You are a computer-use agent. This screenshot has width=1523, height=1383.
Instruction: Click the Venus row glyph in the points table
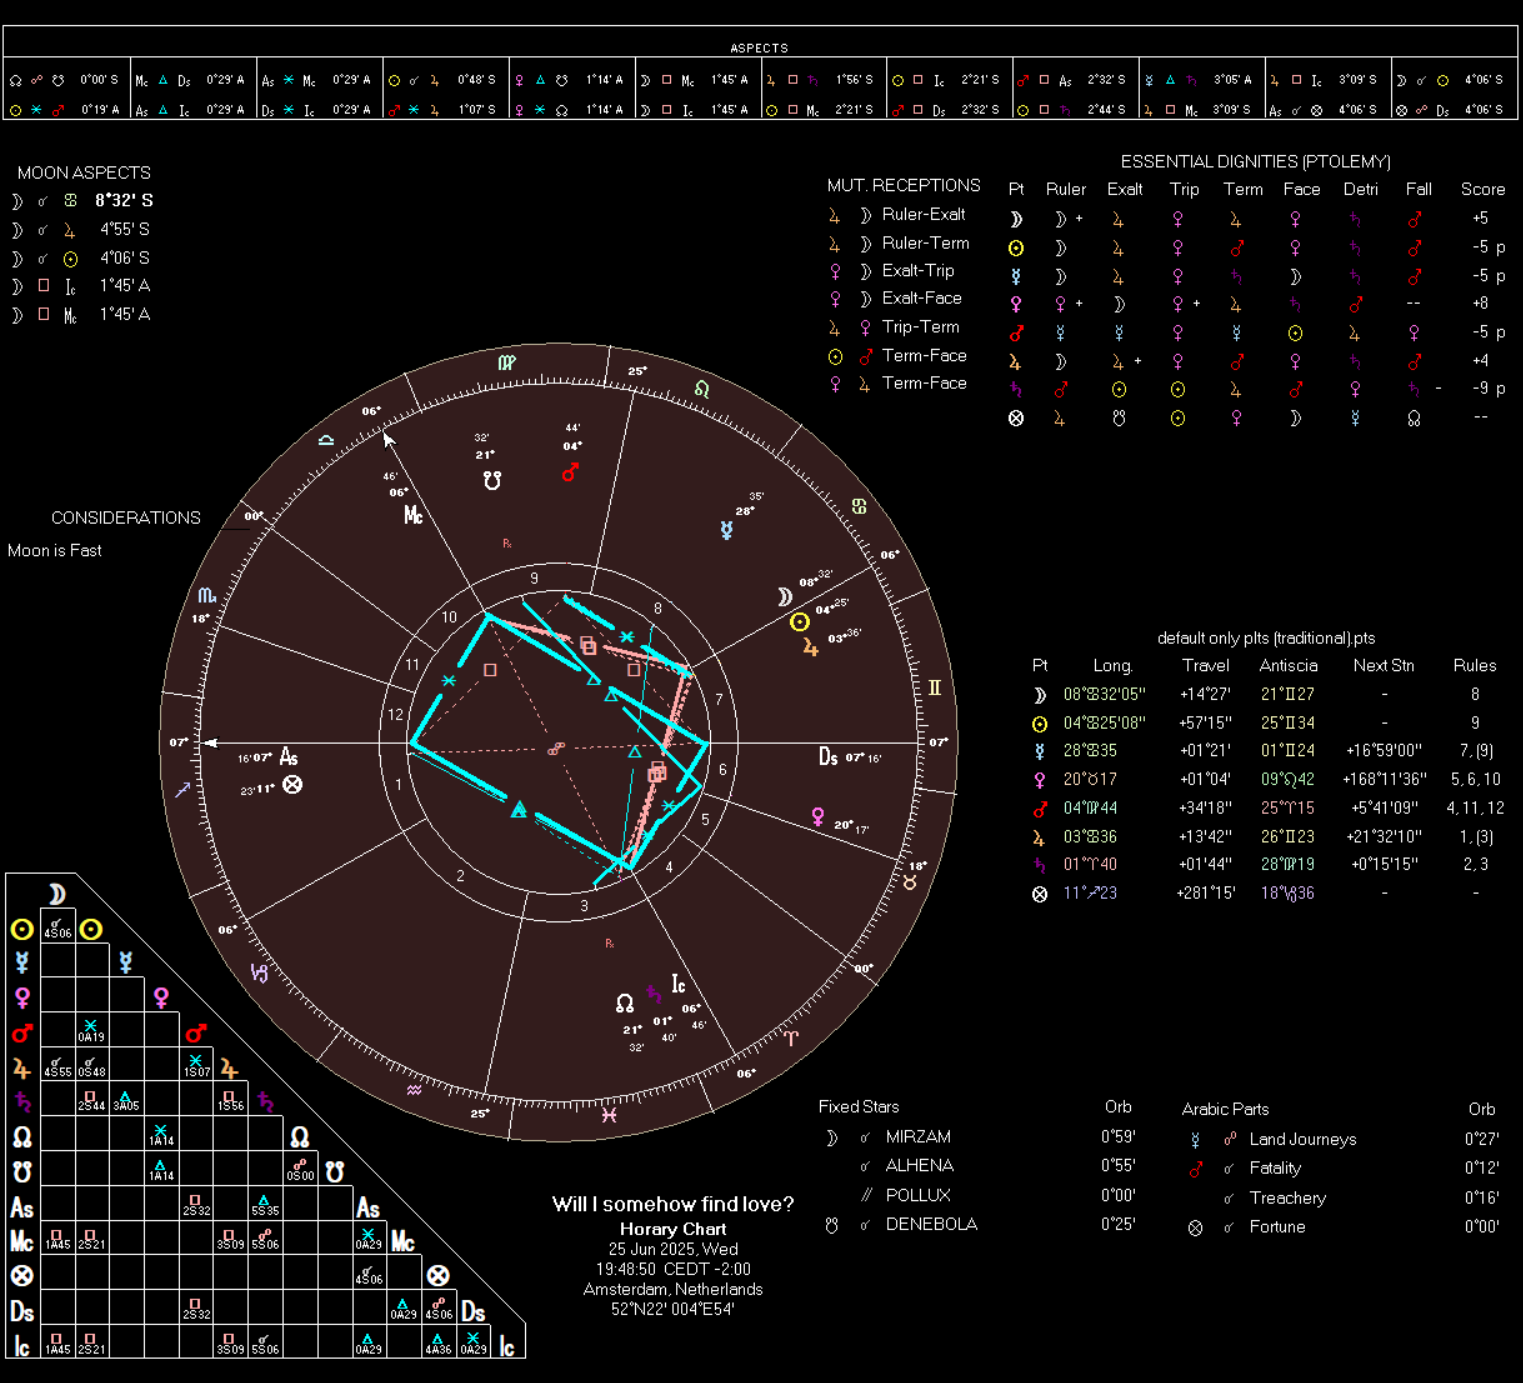click(x=1040, y=779)
